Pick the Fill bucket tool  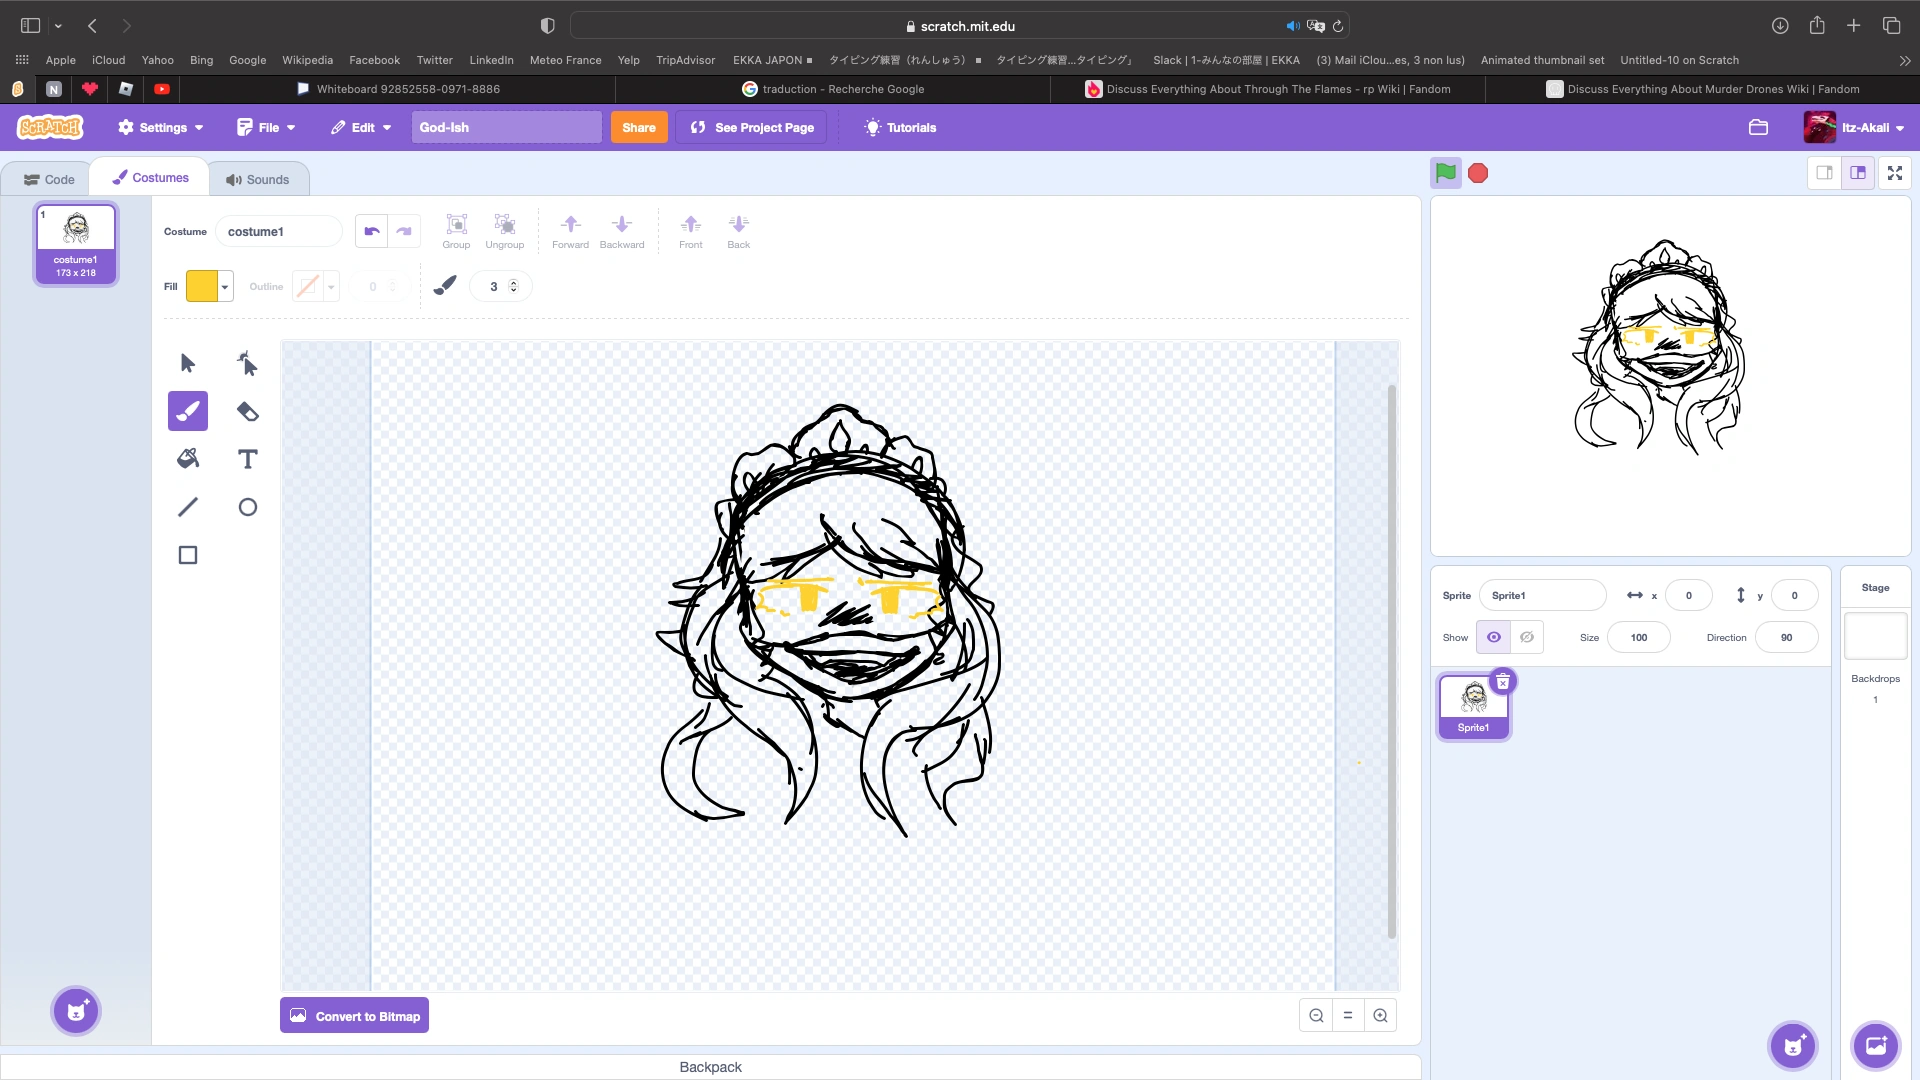187,459
